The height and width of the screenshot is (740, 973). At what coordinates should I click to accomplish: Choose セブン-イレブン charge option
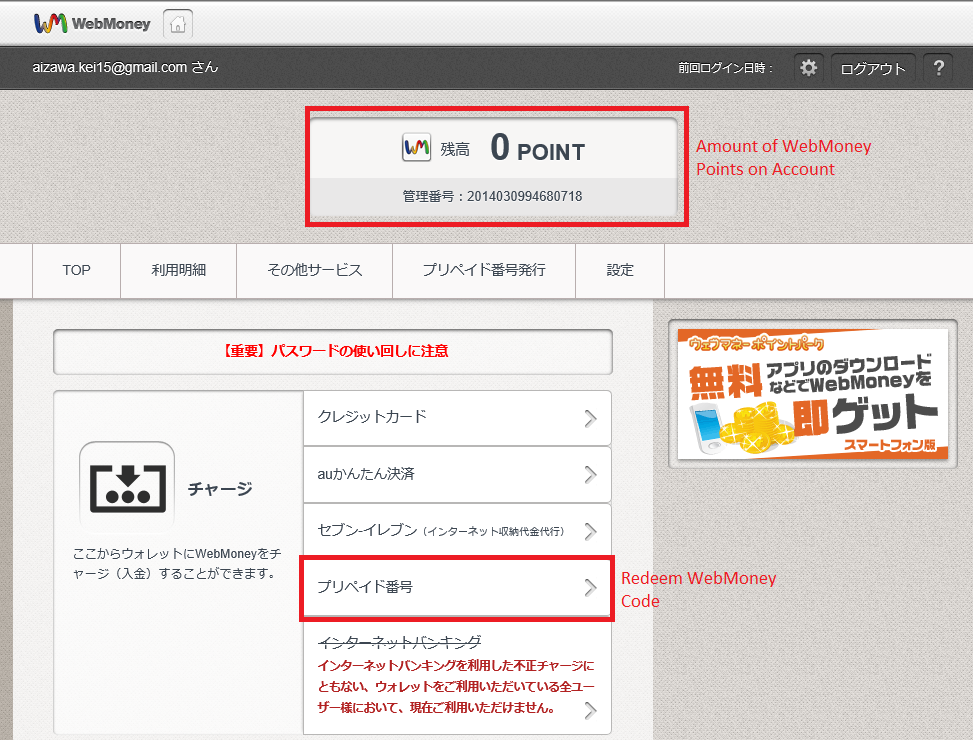pos(457,530)
